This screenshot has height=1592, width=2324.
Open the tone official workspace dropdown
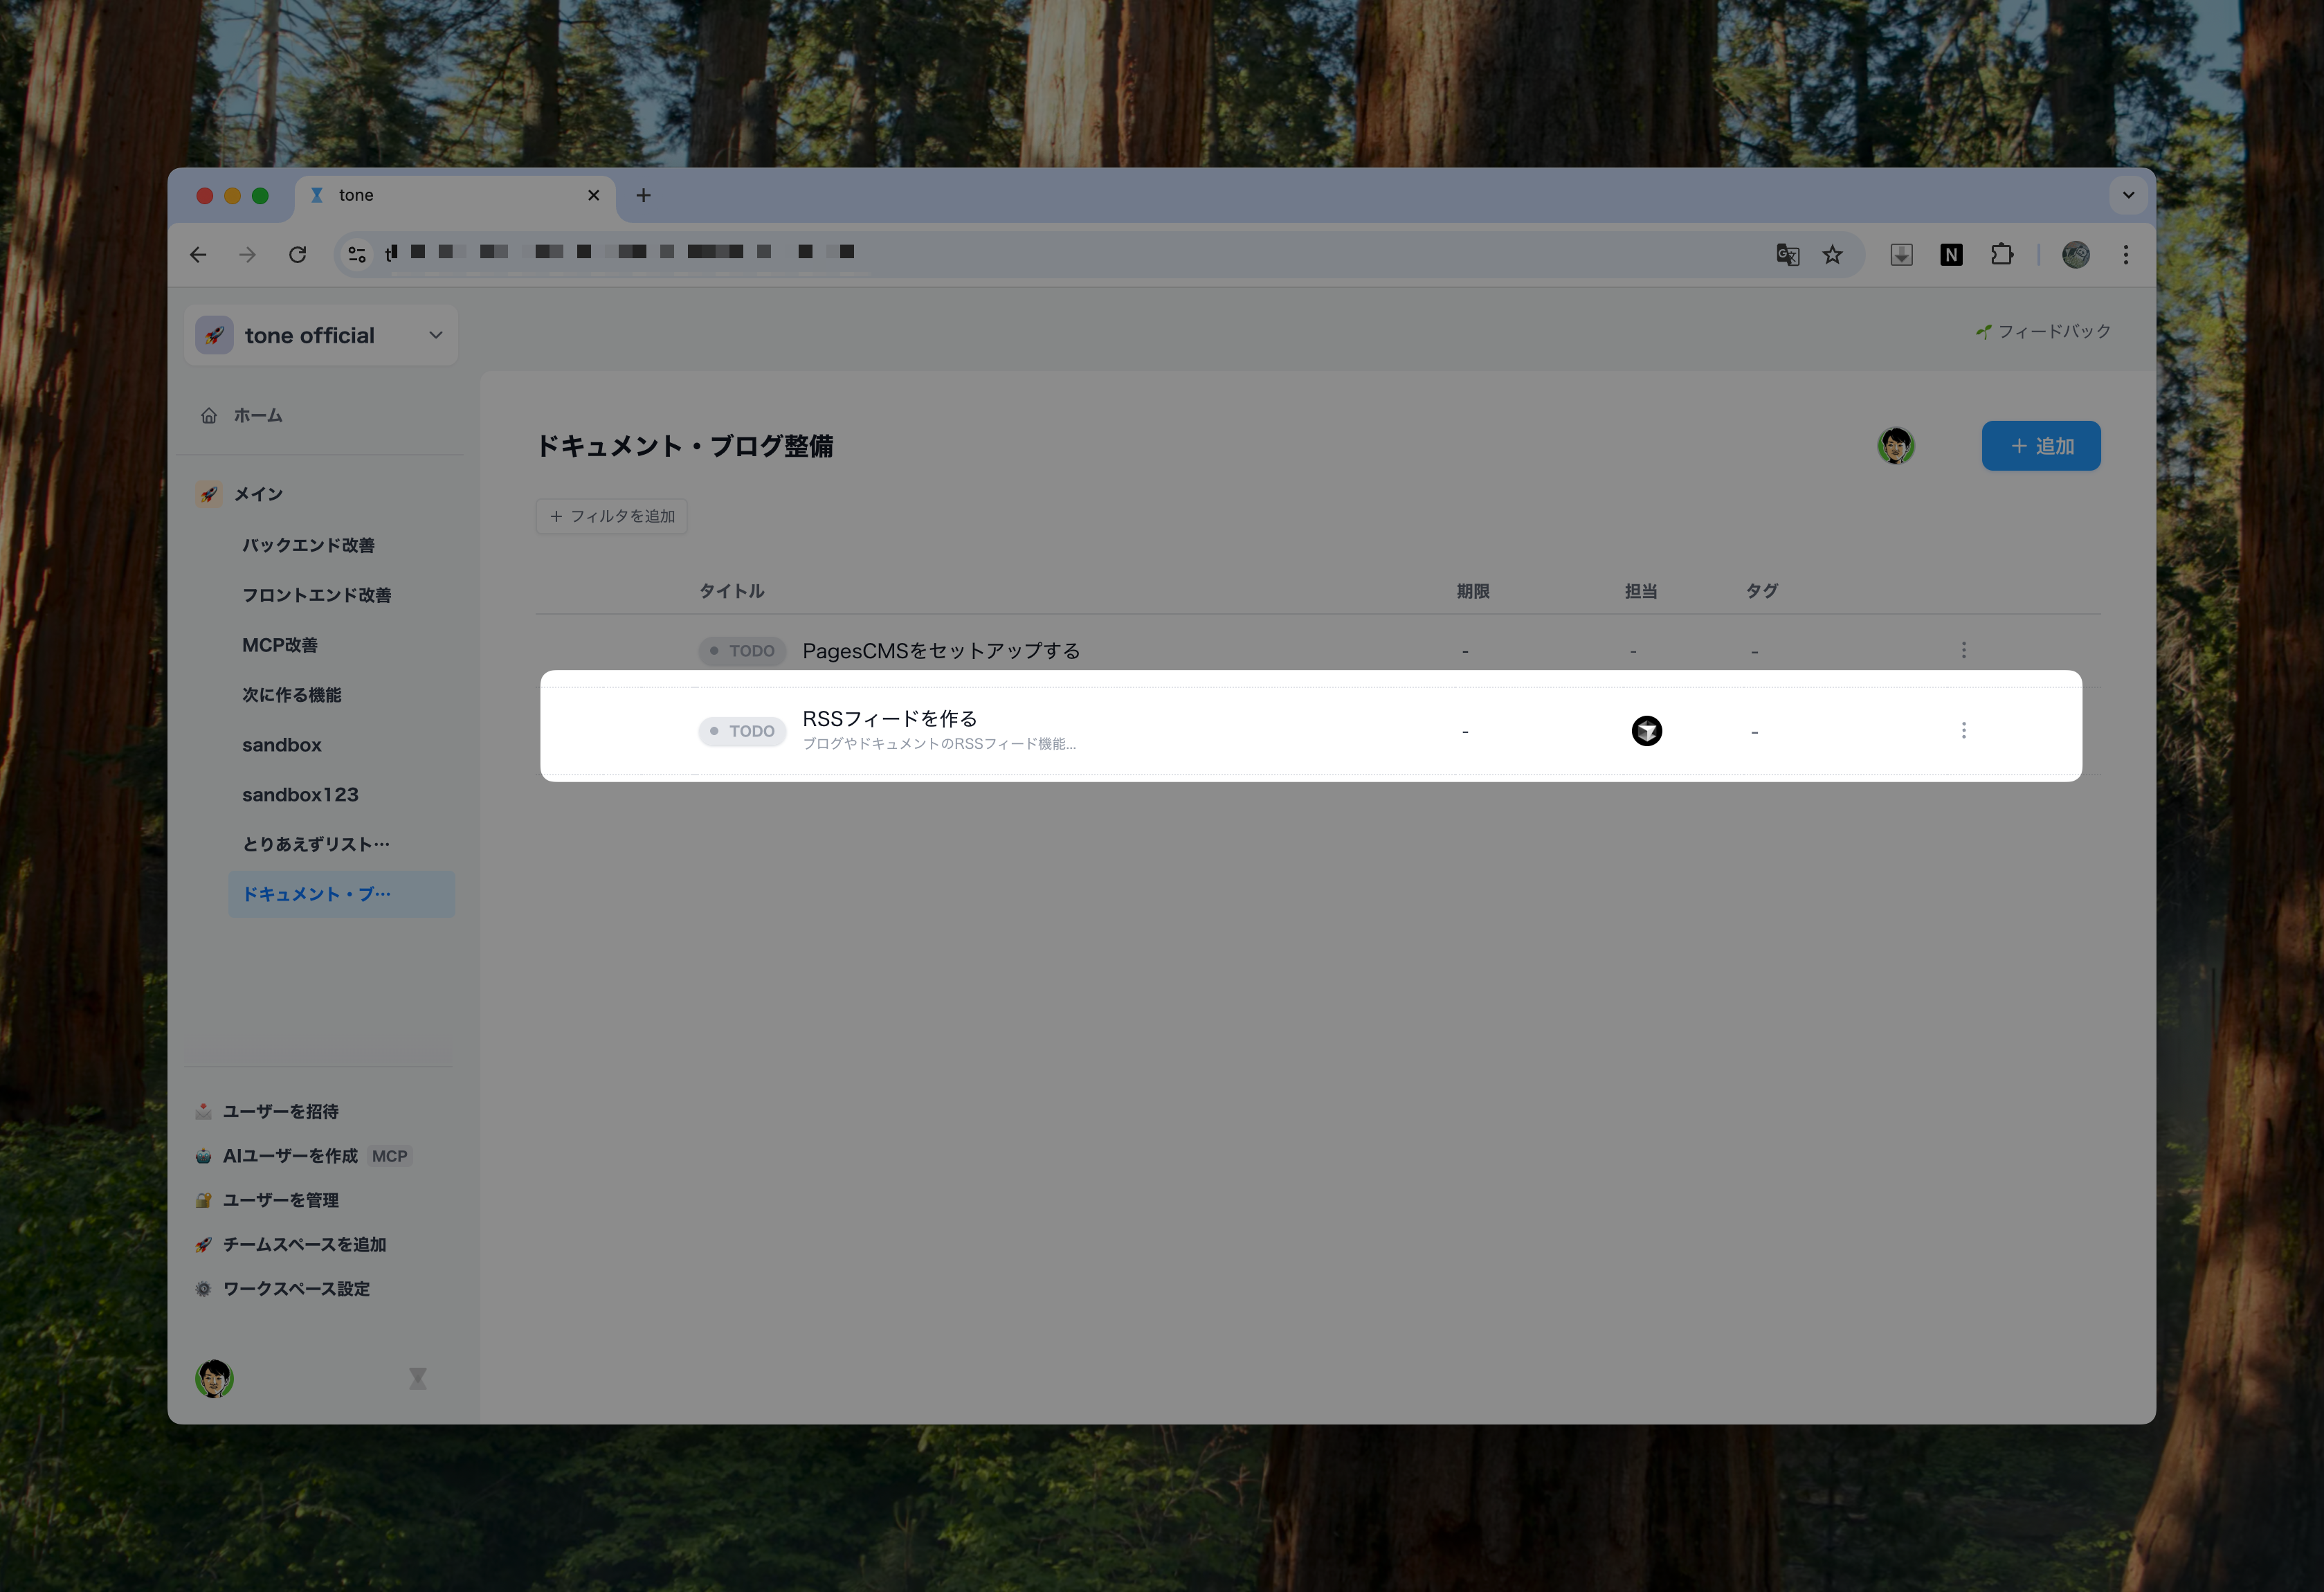(x=321, y=335)
